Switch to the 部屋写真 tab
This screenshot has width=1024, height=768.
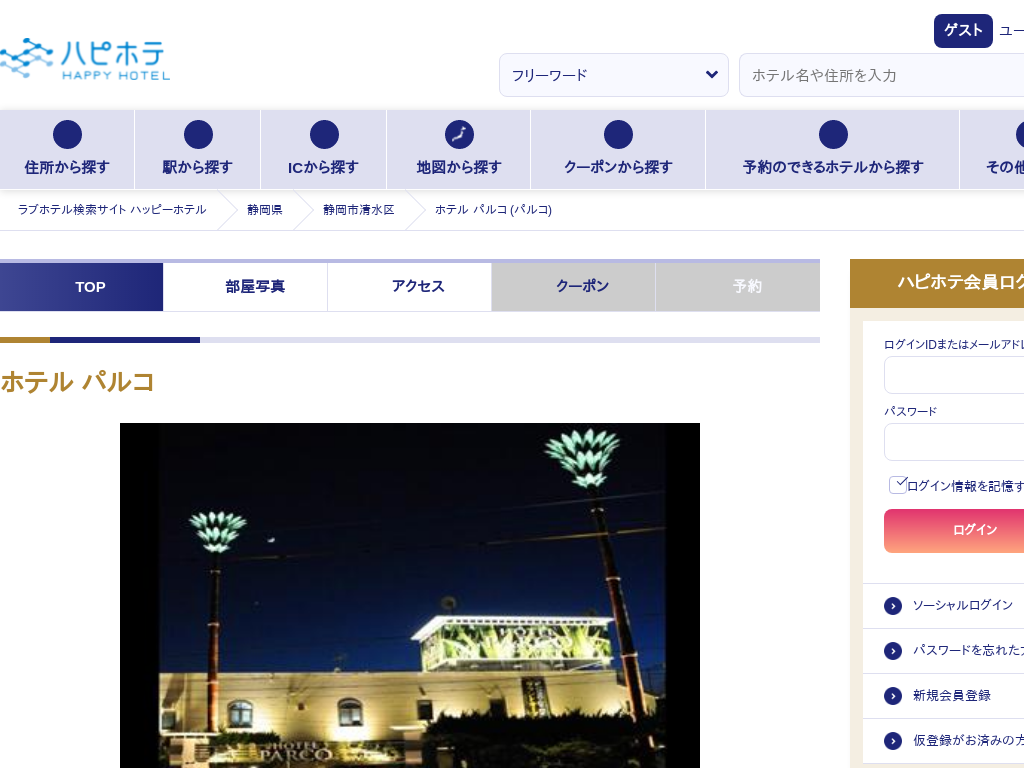246,287
